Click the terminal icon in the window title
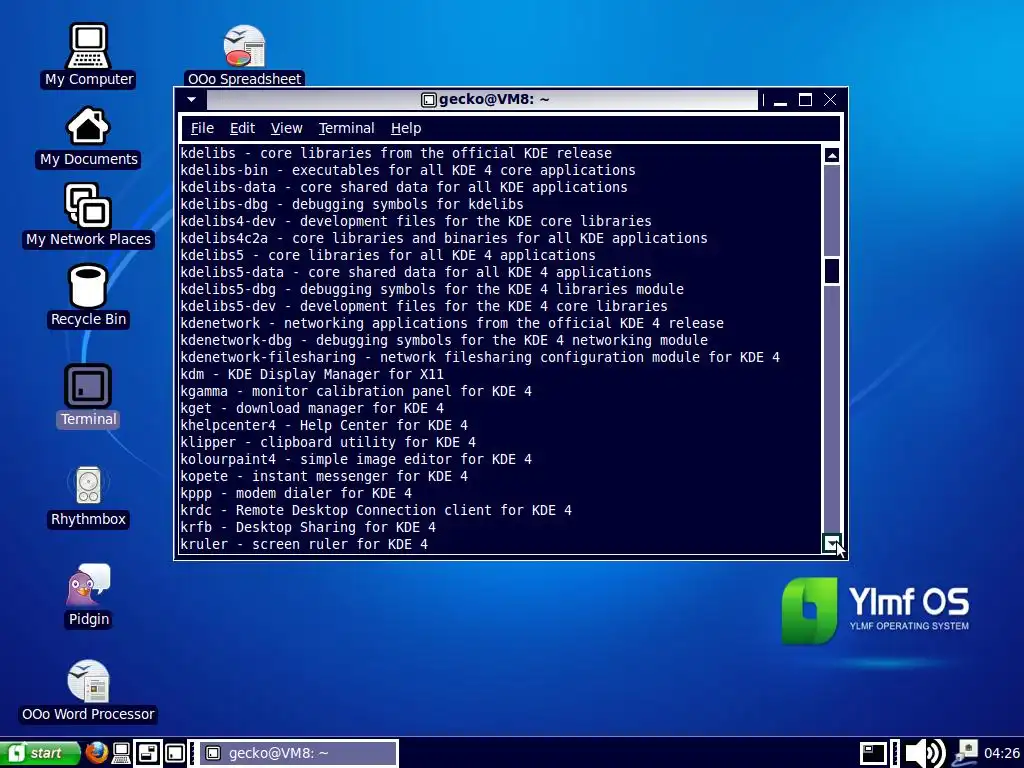Screen dimensions: 1024x768 point(428,99)
